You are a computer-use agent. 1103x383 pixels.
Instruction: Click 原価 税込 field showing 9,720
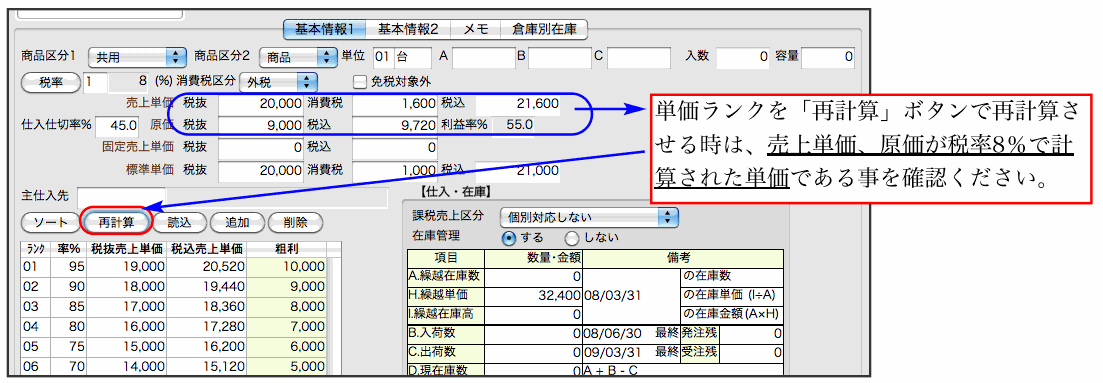coord(395,126)
